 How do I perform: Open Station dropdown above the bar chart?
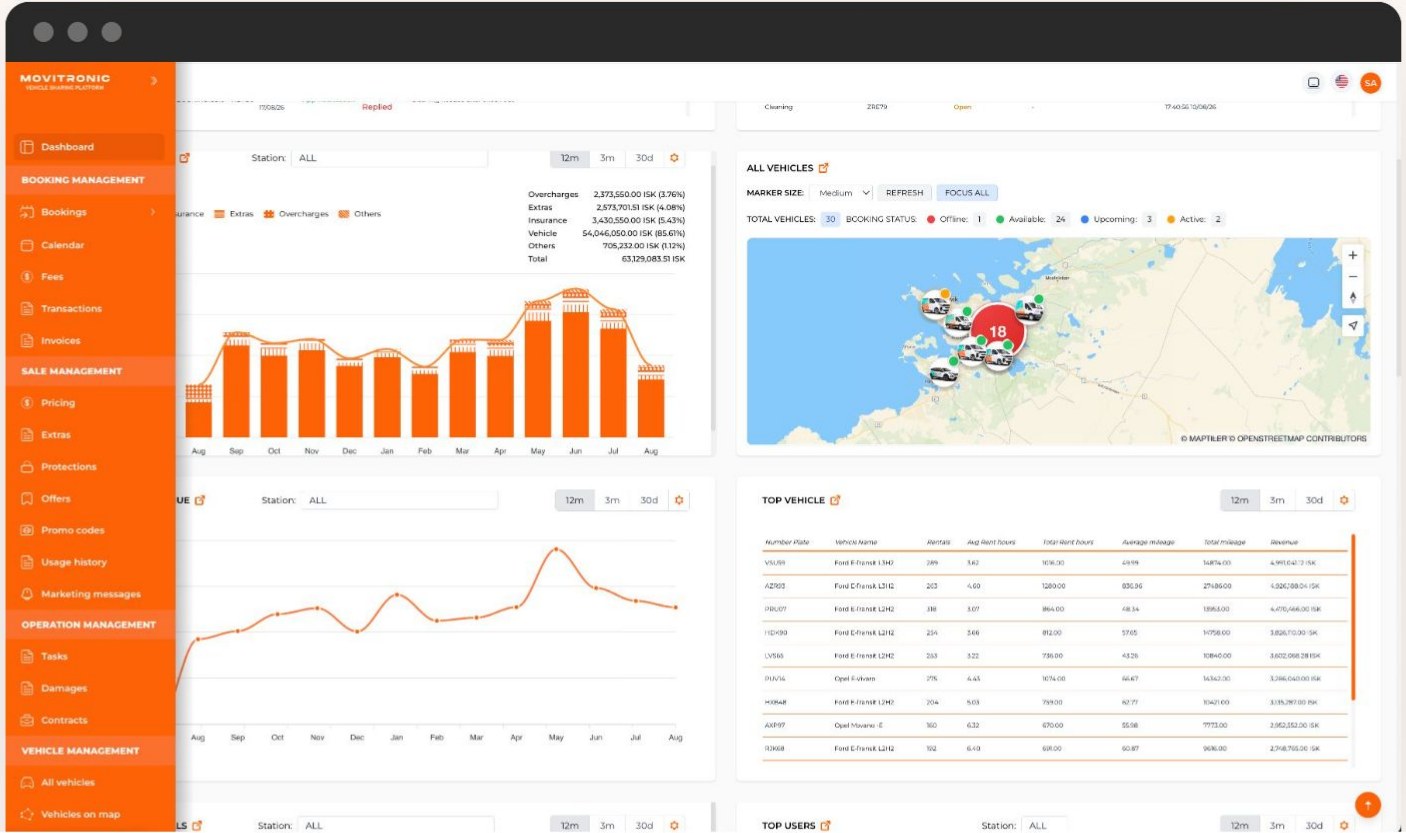pos(390,158)
